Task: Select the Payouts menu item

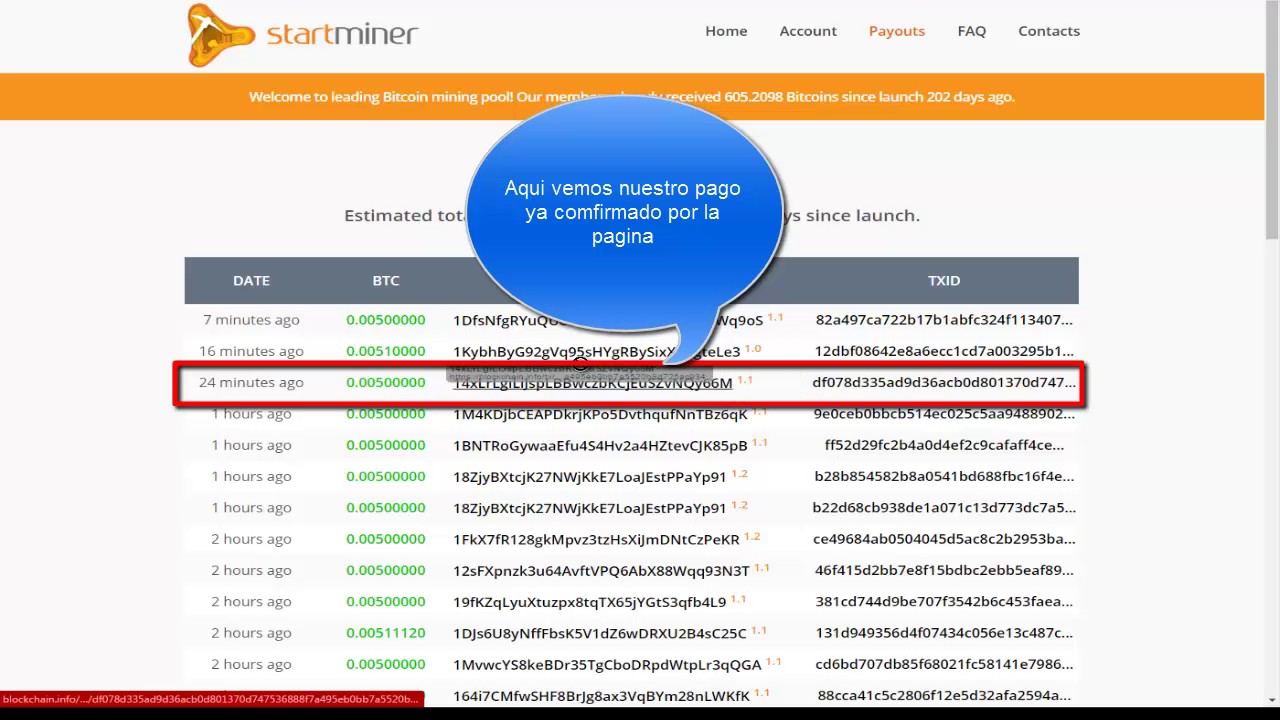Action: (x=897, y=31)
